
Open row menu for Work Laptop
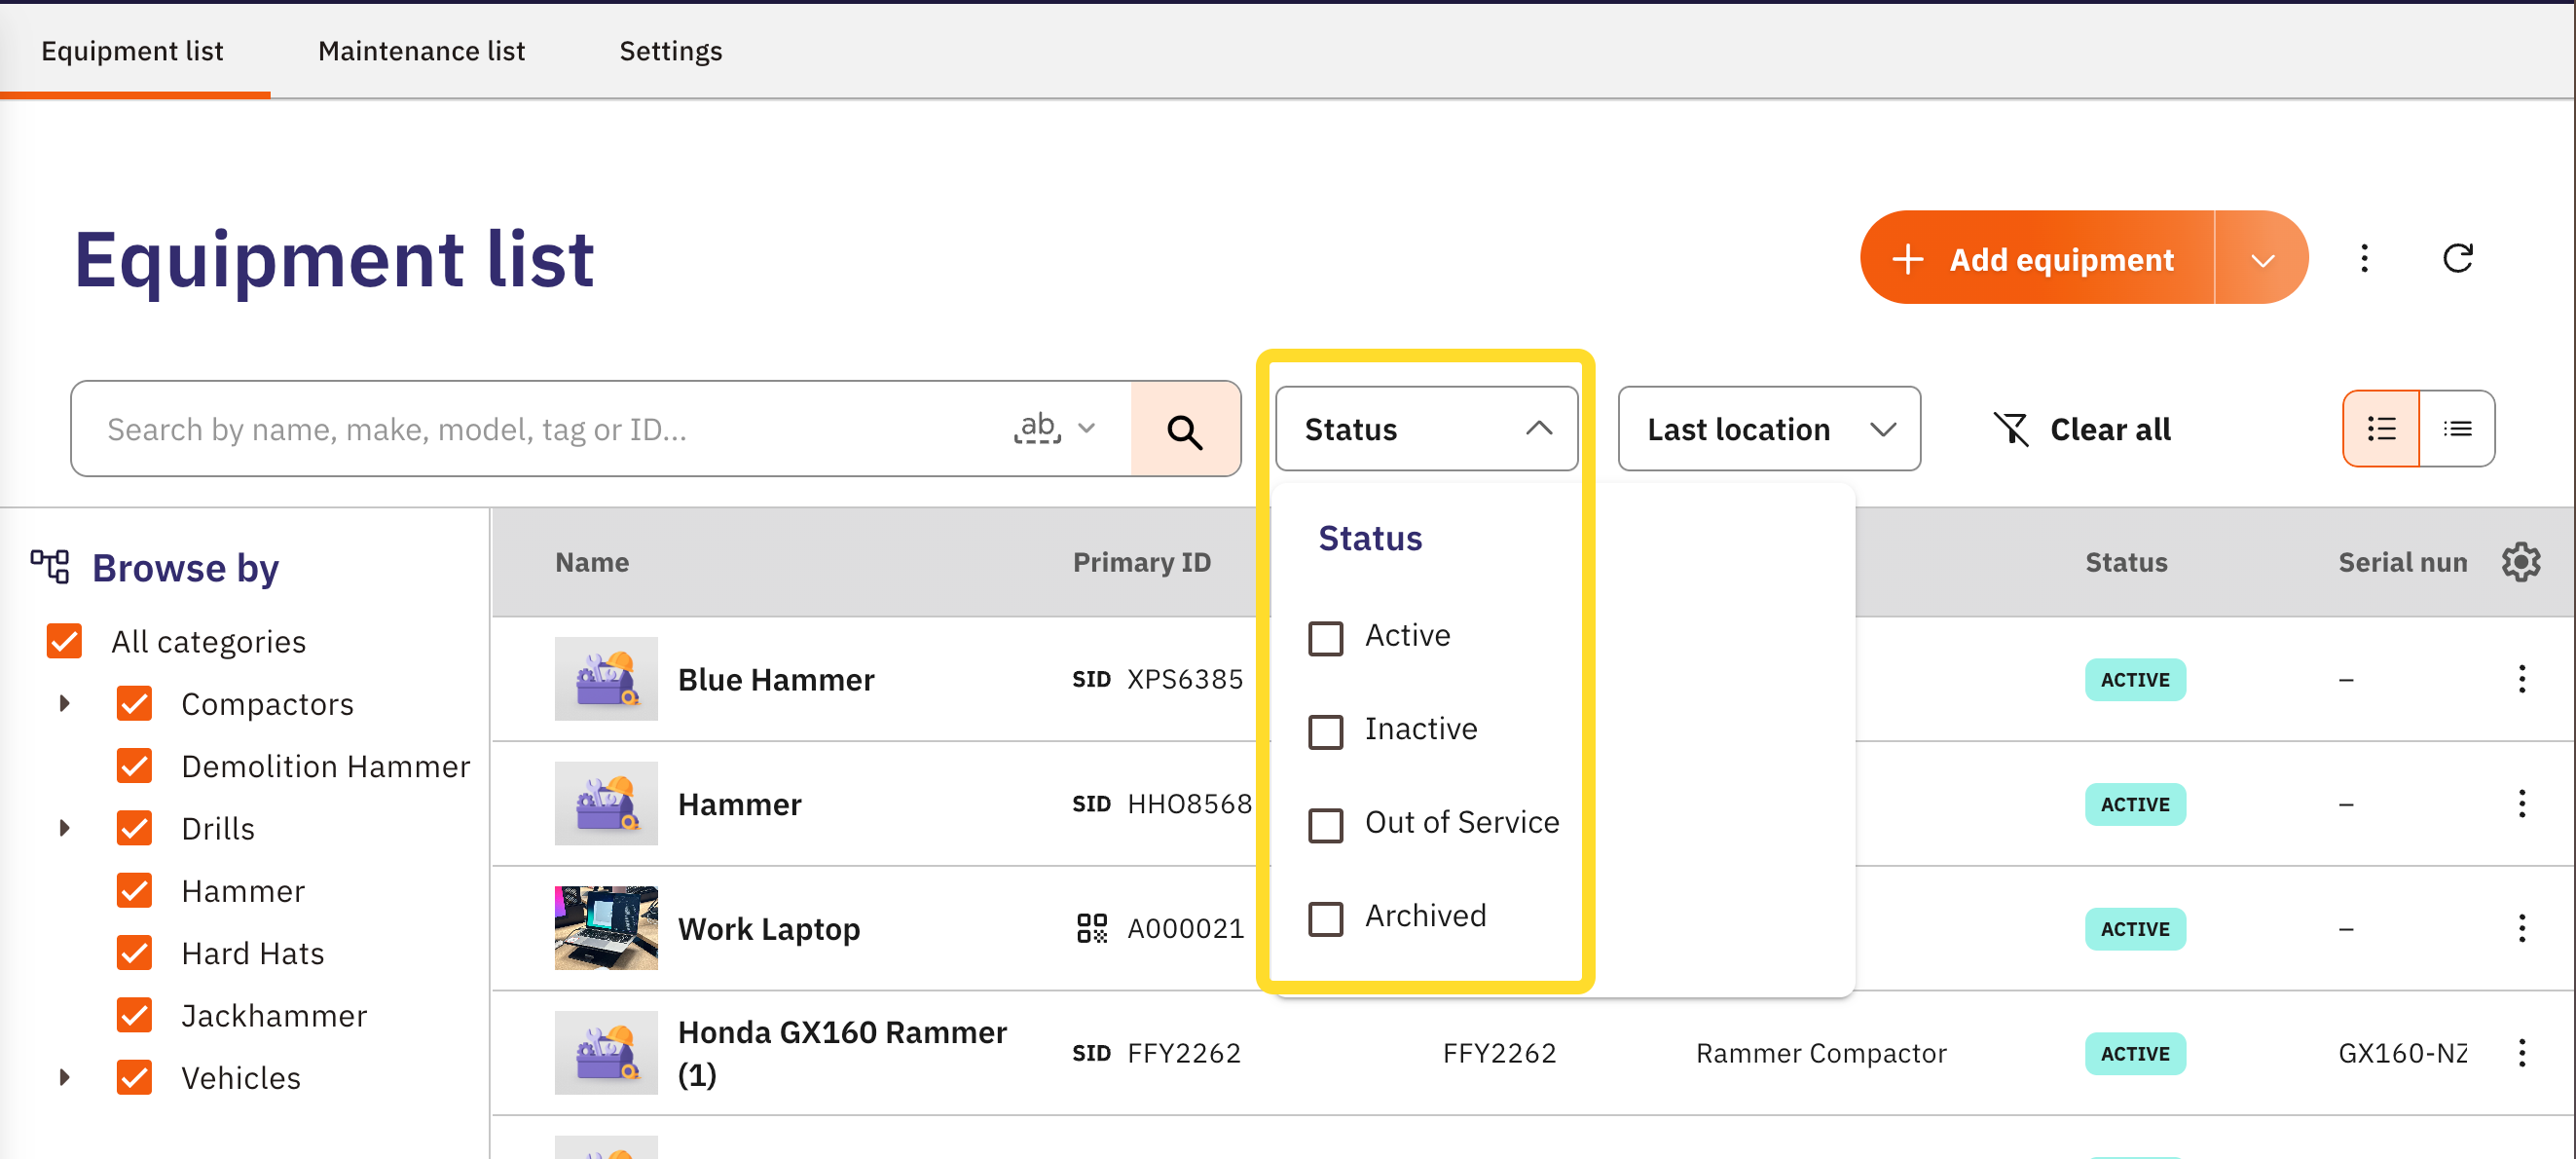tap(2521, 928)
